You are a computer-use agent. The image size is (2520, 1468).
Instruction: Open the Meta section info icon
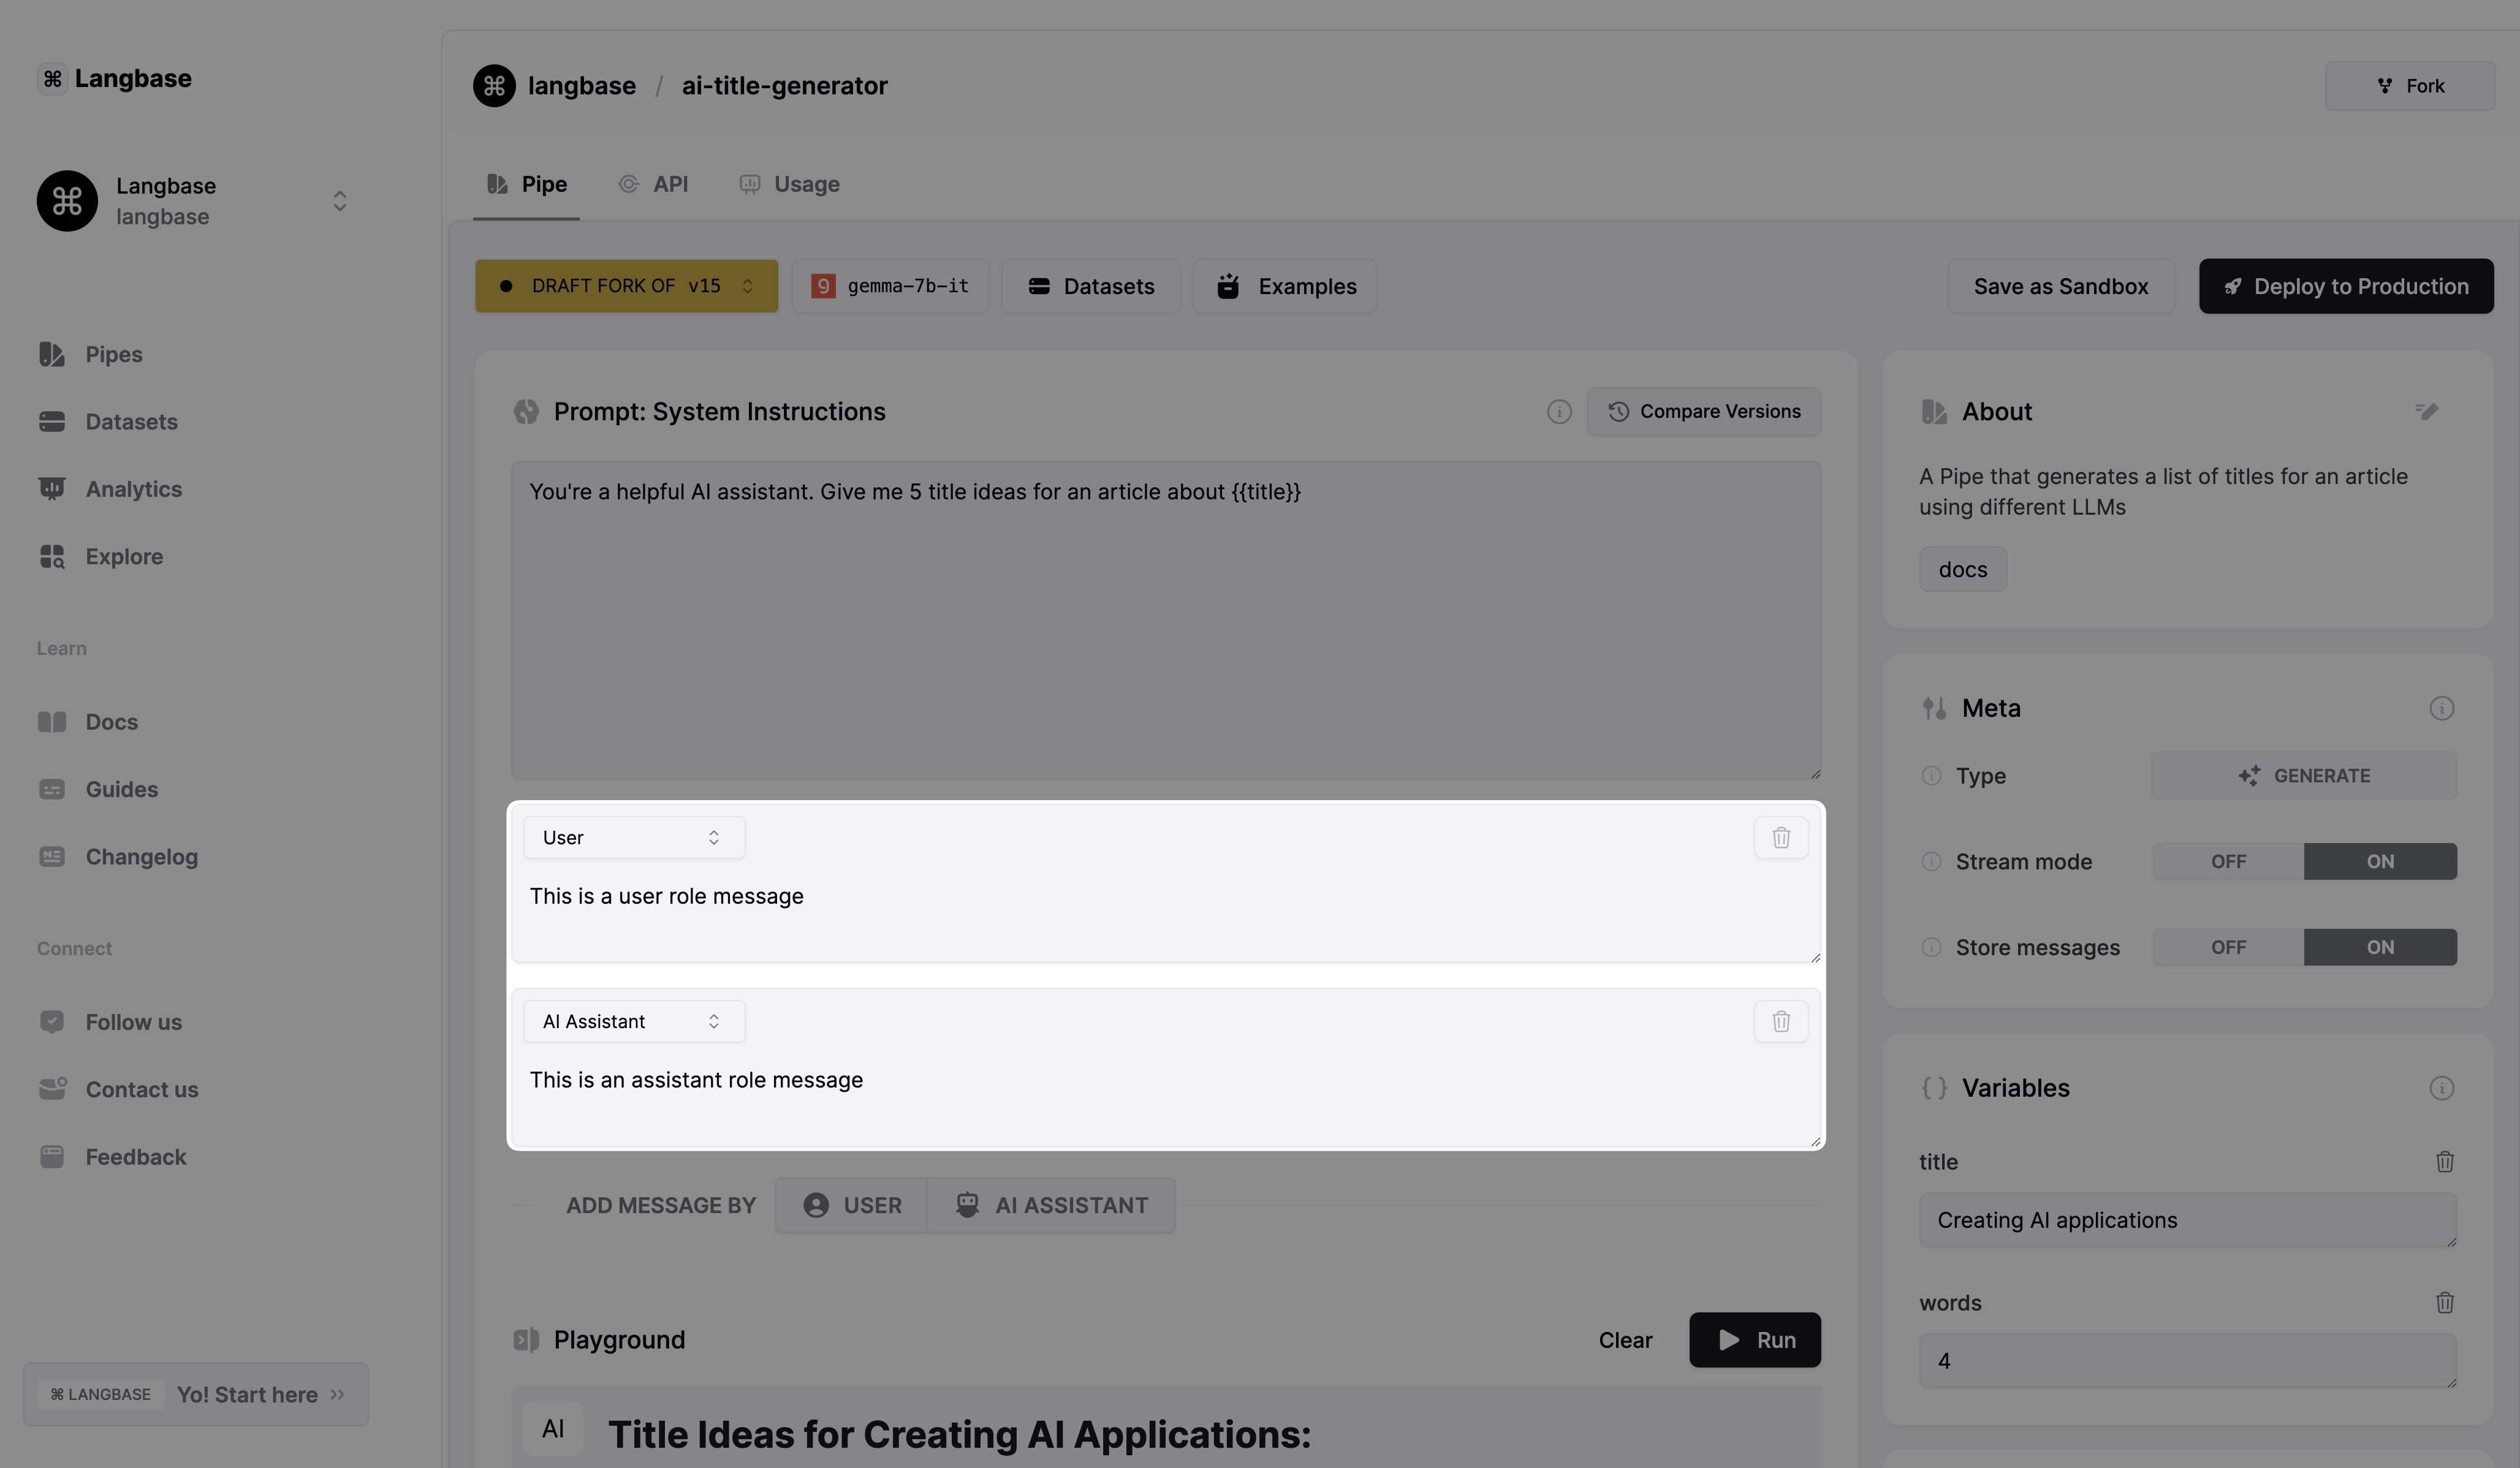2441,709
